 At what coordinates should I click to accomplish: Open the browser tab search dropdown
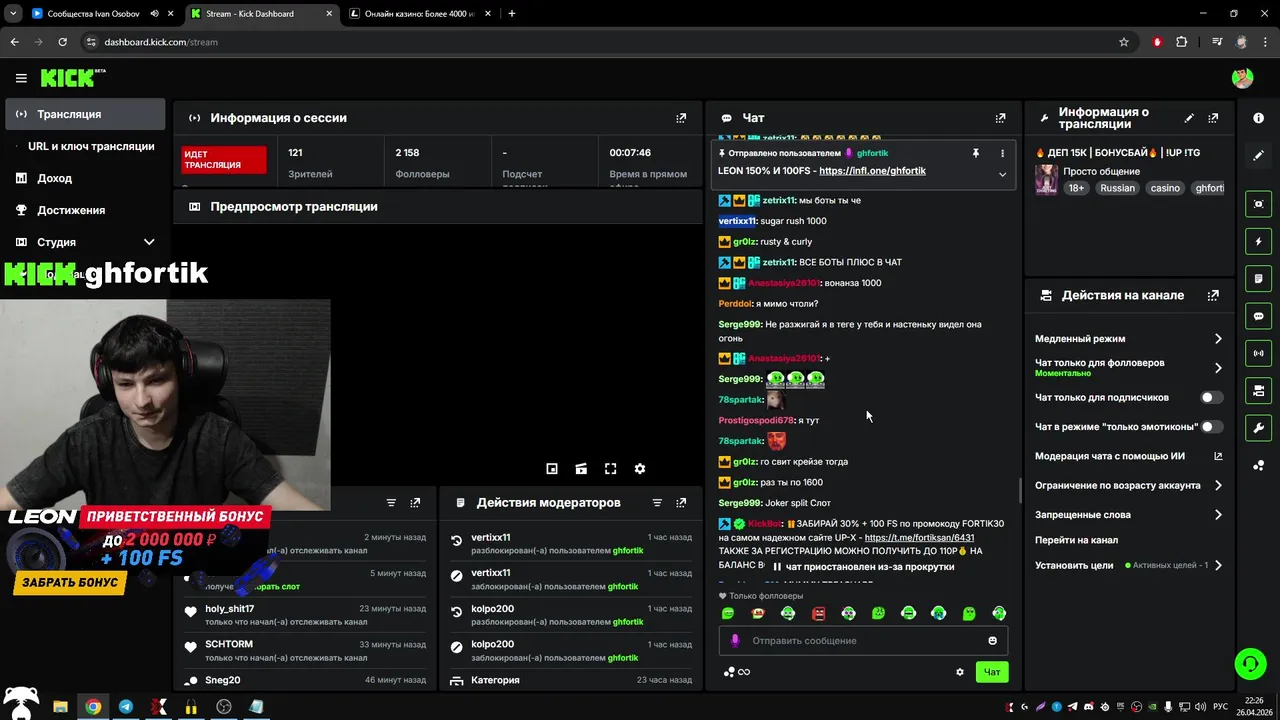pos(13,14)
